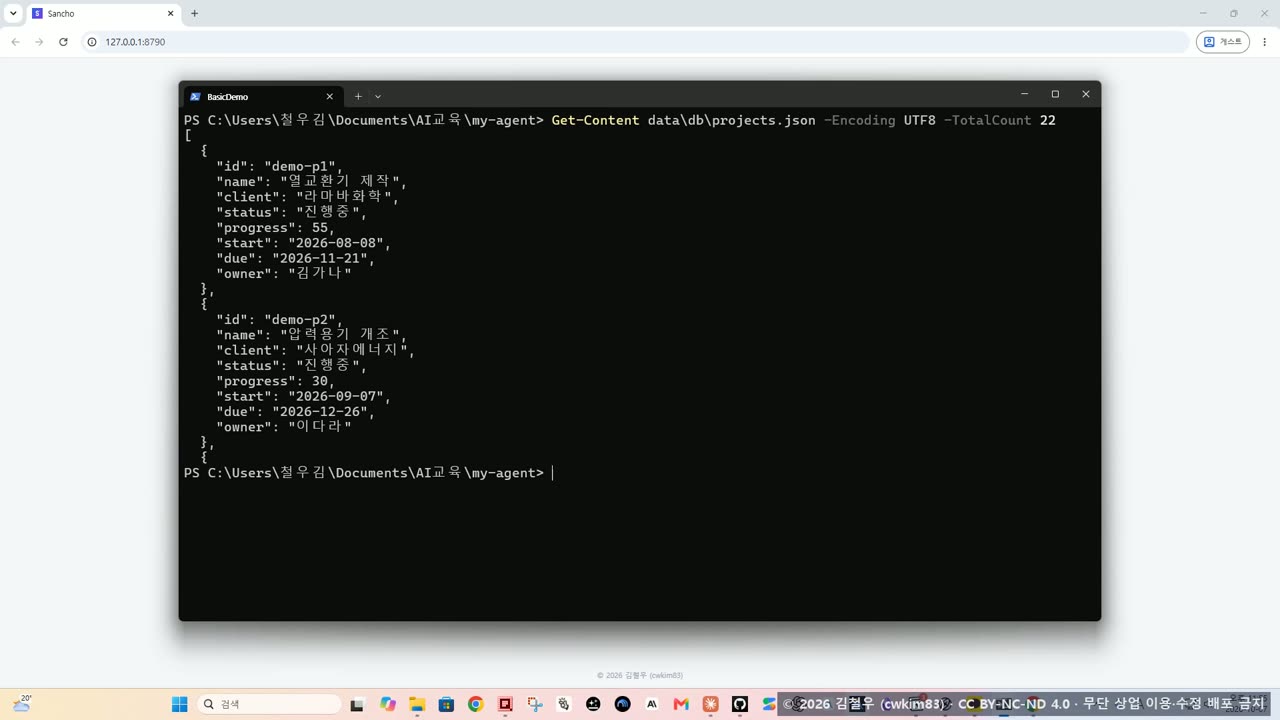Click the Get-Content command text
The width and height of the screenshot is (1280, 720).
point(595,120)
